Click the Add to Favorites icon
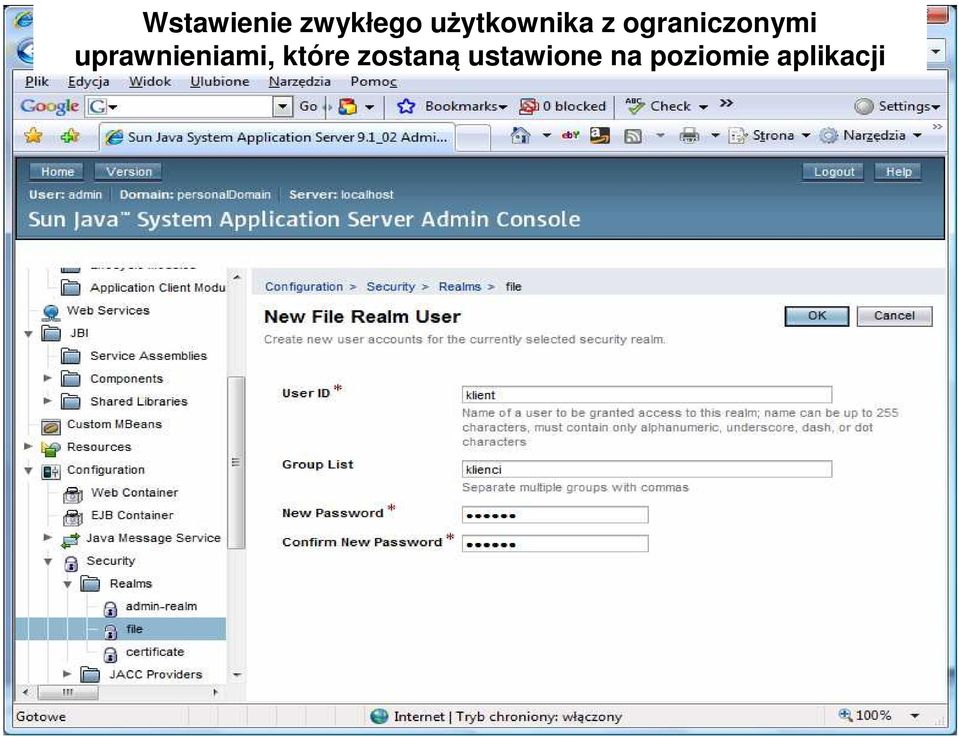This screenshot has height=737, width=959. (70, 136)
